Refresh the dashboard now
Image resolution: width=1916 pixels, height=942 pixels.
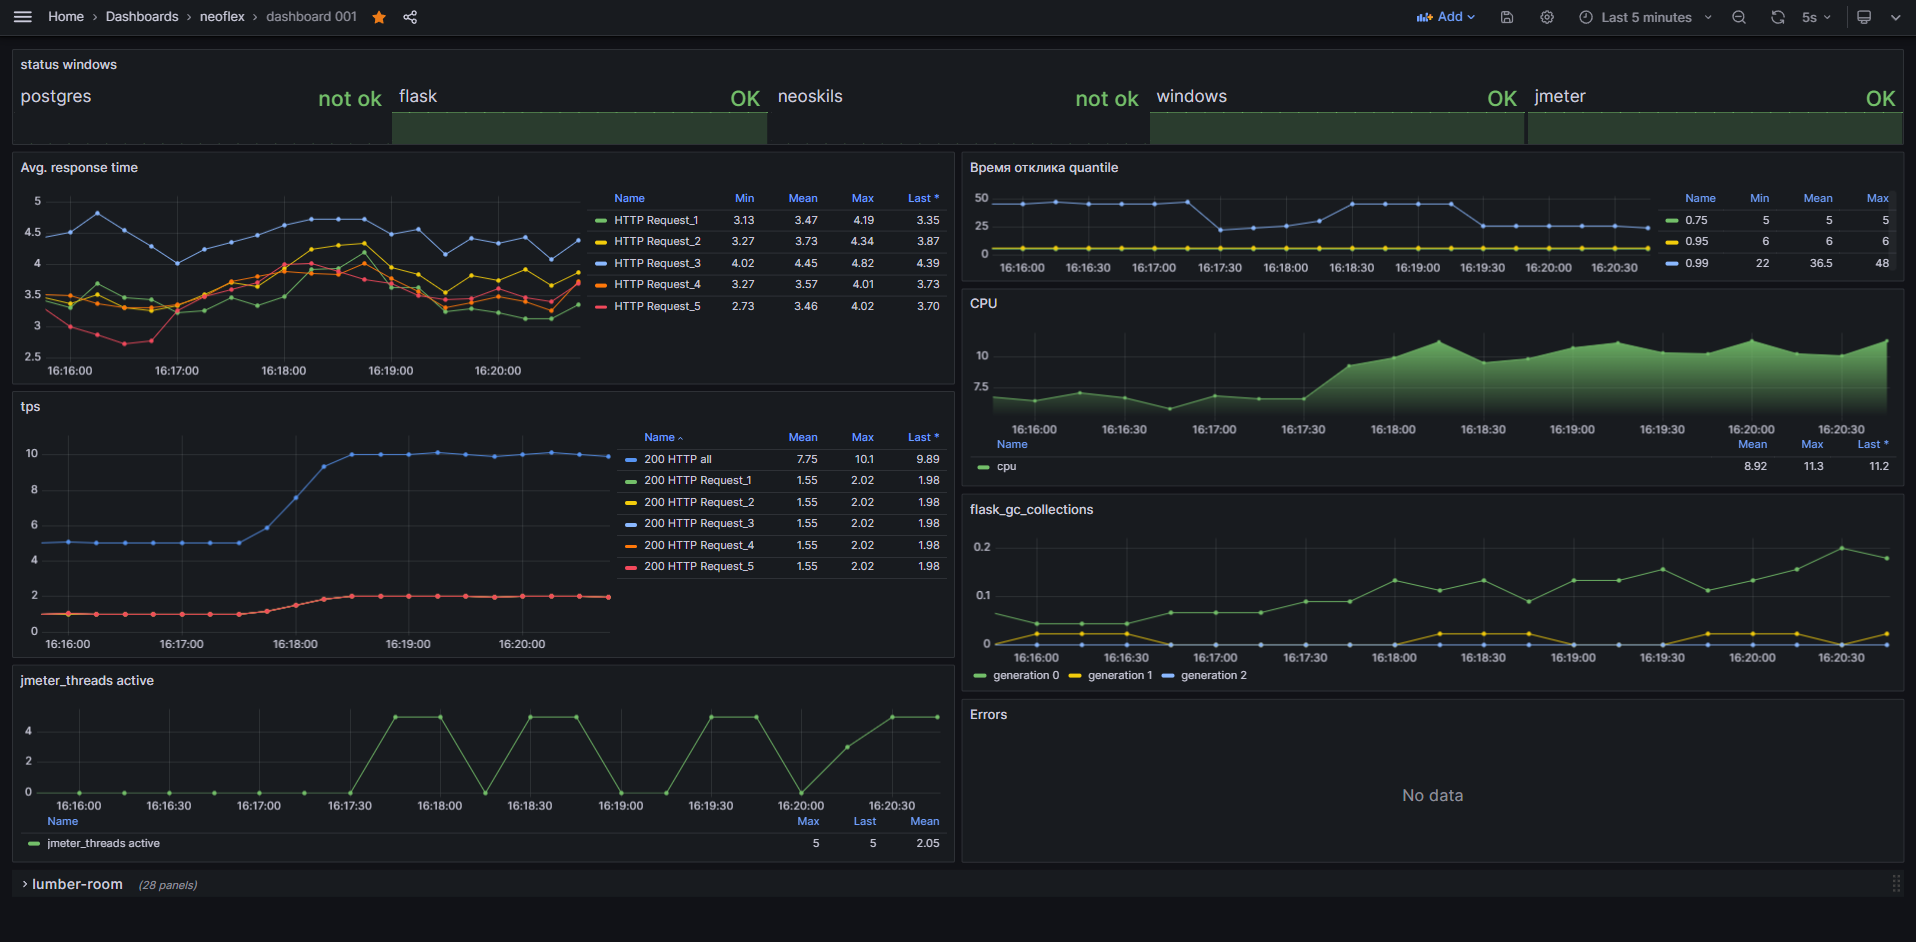[x=1777, y=17]
